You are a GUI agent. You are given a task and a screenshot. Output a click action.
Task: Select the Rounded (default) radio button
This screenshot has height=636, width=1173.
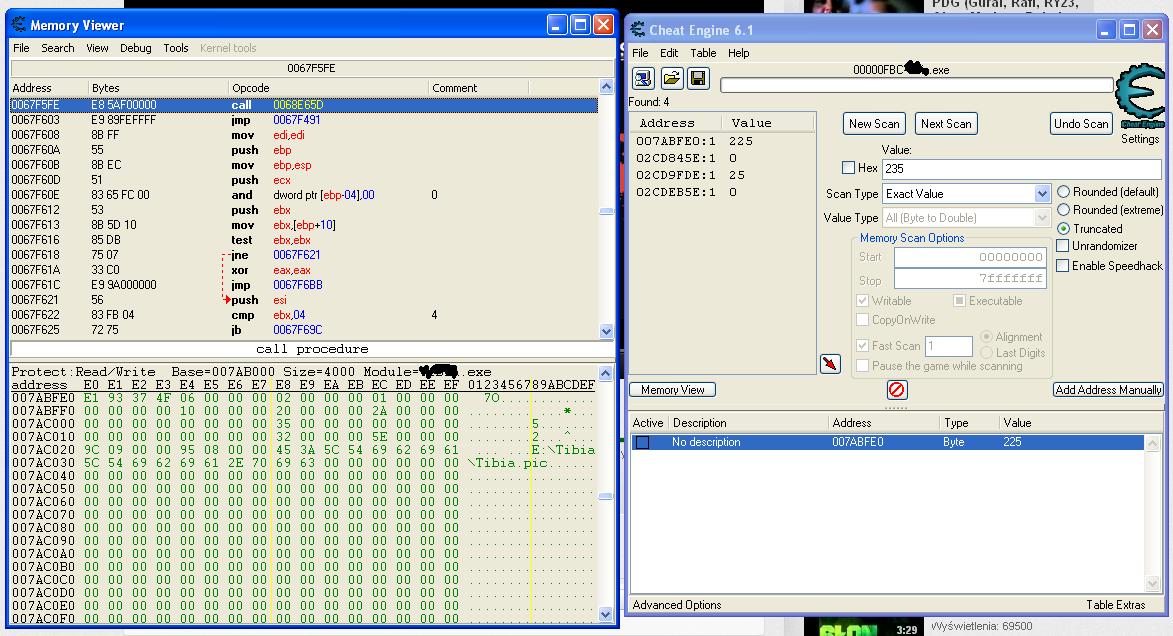click(1063, 192)
